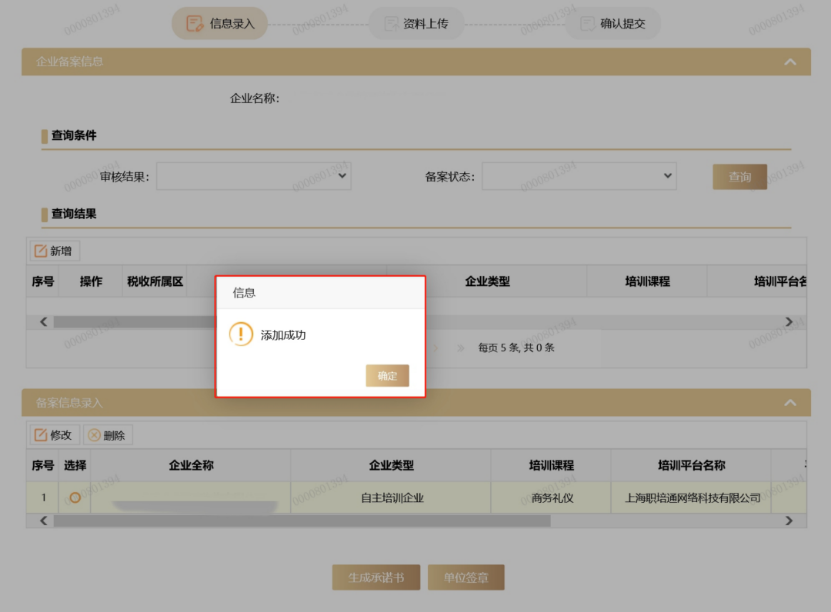Click left scroll arrow of 查询结果 table
Viewport: 831px width, 612px height.
pyautogui.click(x=43, y=322)
